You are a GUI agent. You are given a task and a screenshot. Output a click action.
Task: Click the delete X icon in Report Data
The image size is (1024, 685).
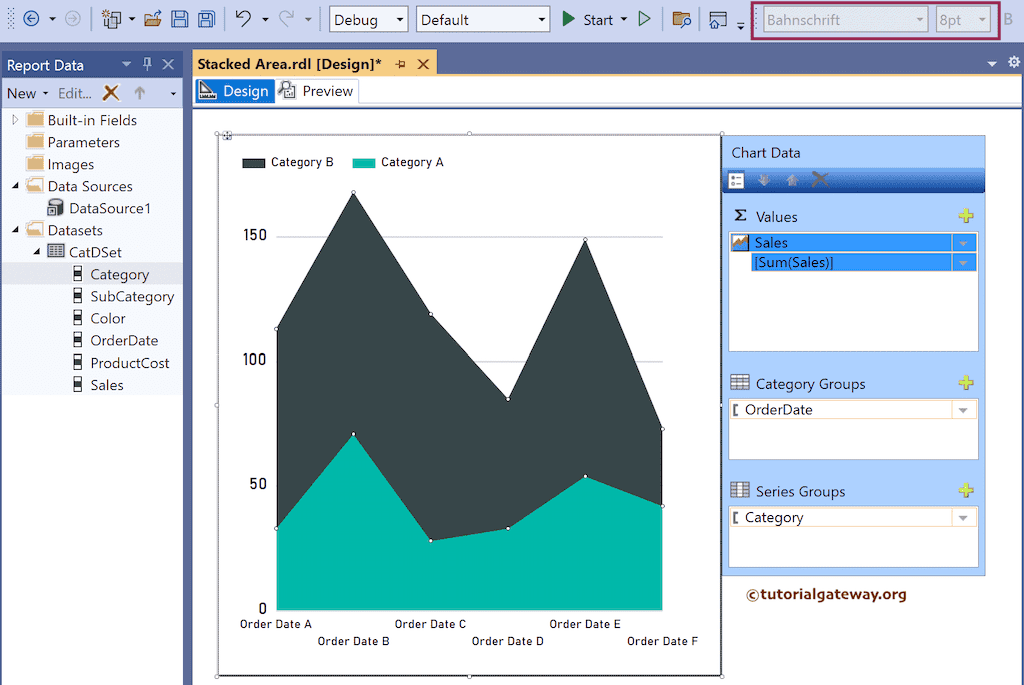112,93
